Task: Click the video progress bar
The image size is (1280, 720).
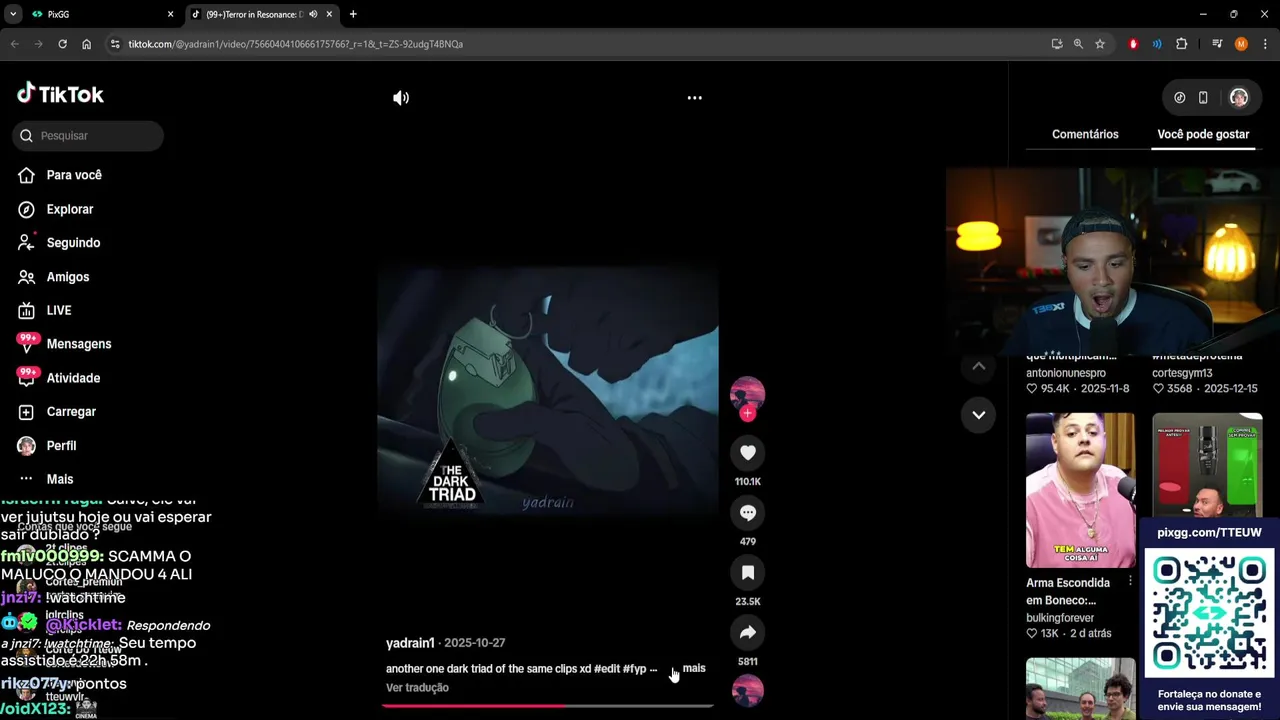Action: (x=547, y=706)
